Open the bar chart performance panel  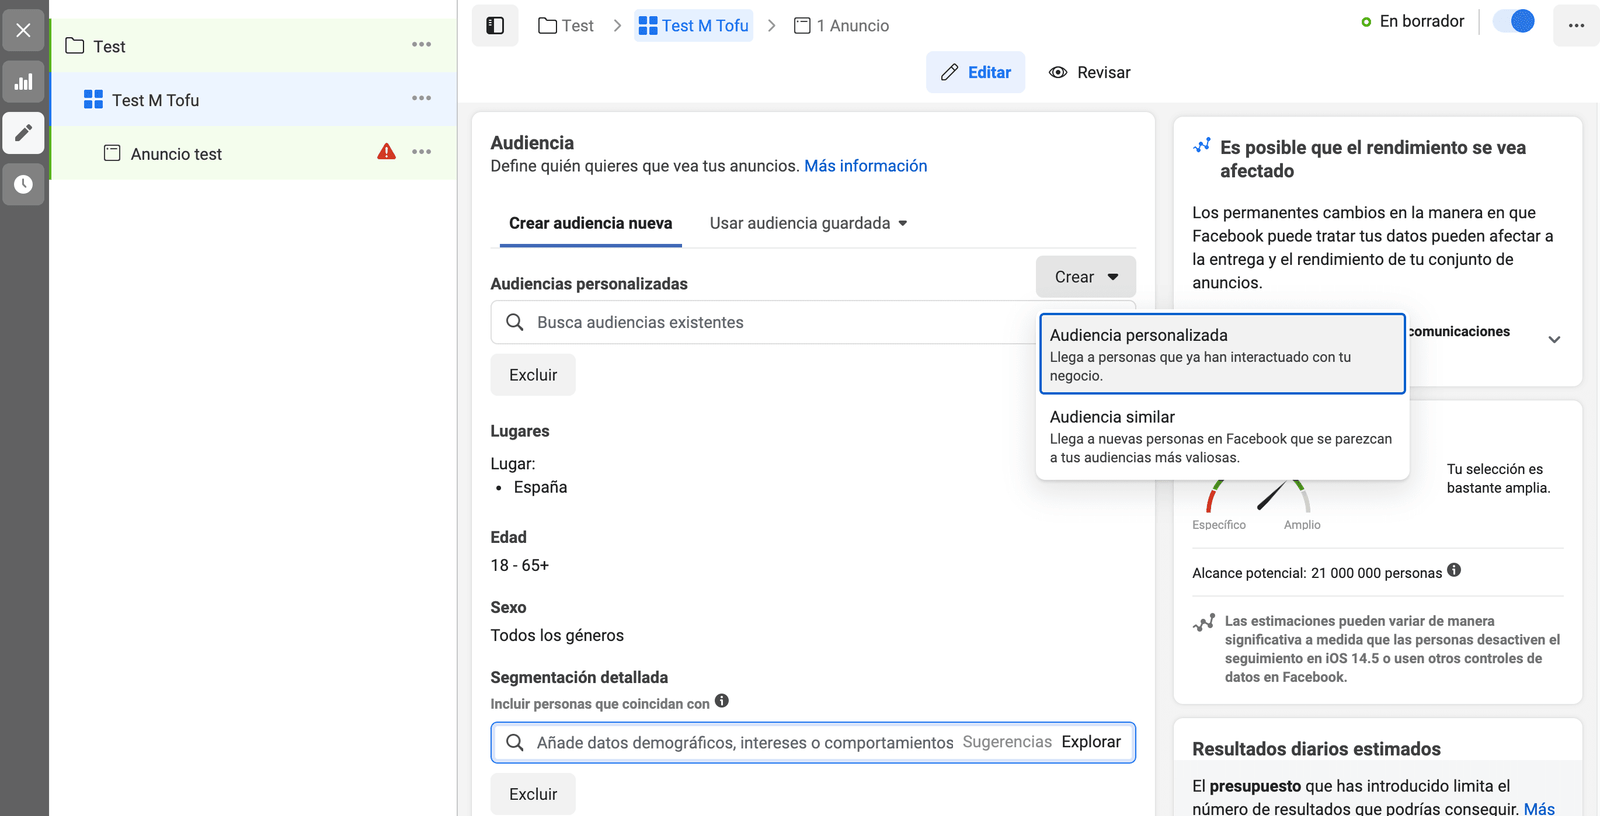coord(23,82)
